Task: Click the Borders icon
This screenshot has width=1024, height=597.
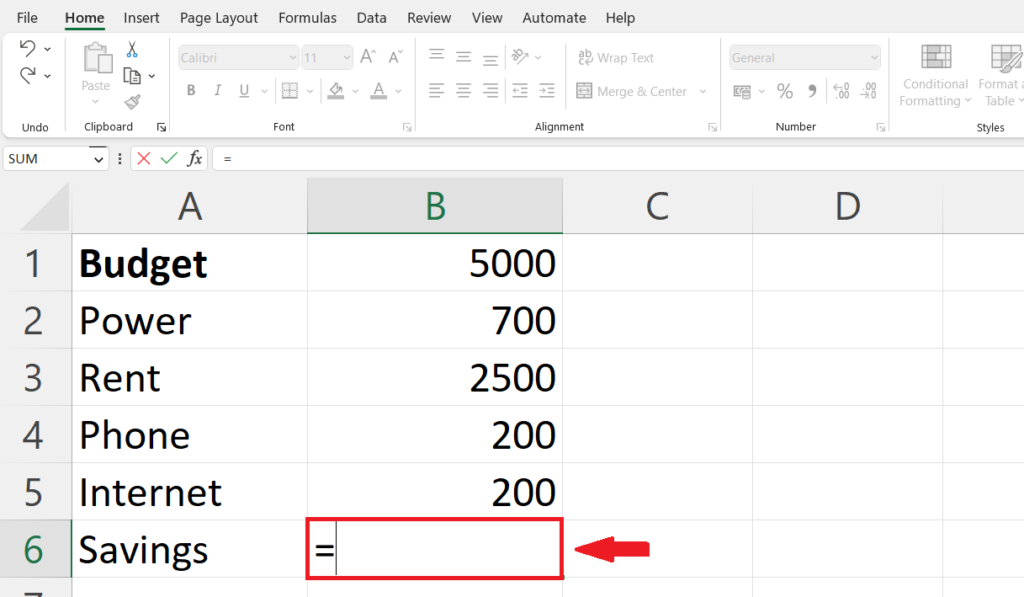Action: pos(289,90)
